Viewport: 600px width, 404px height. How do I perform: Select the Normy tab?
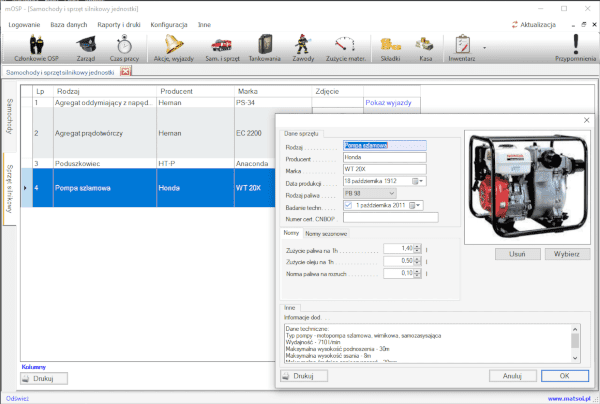291,233
